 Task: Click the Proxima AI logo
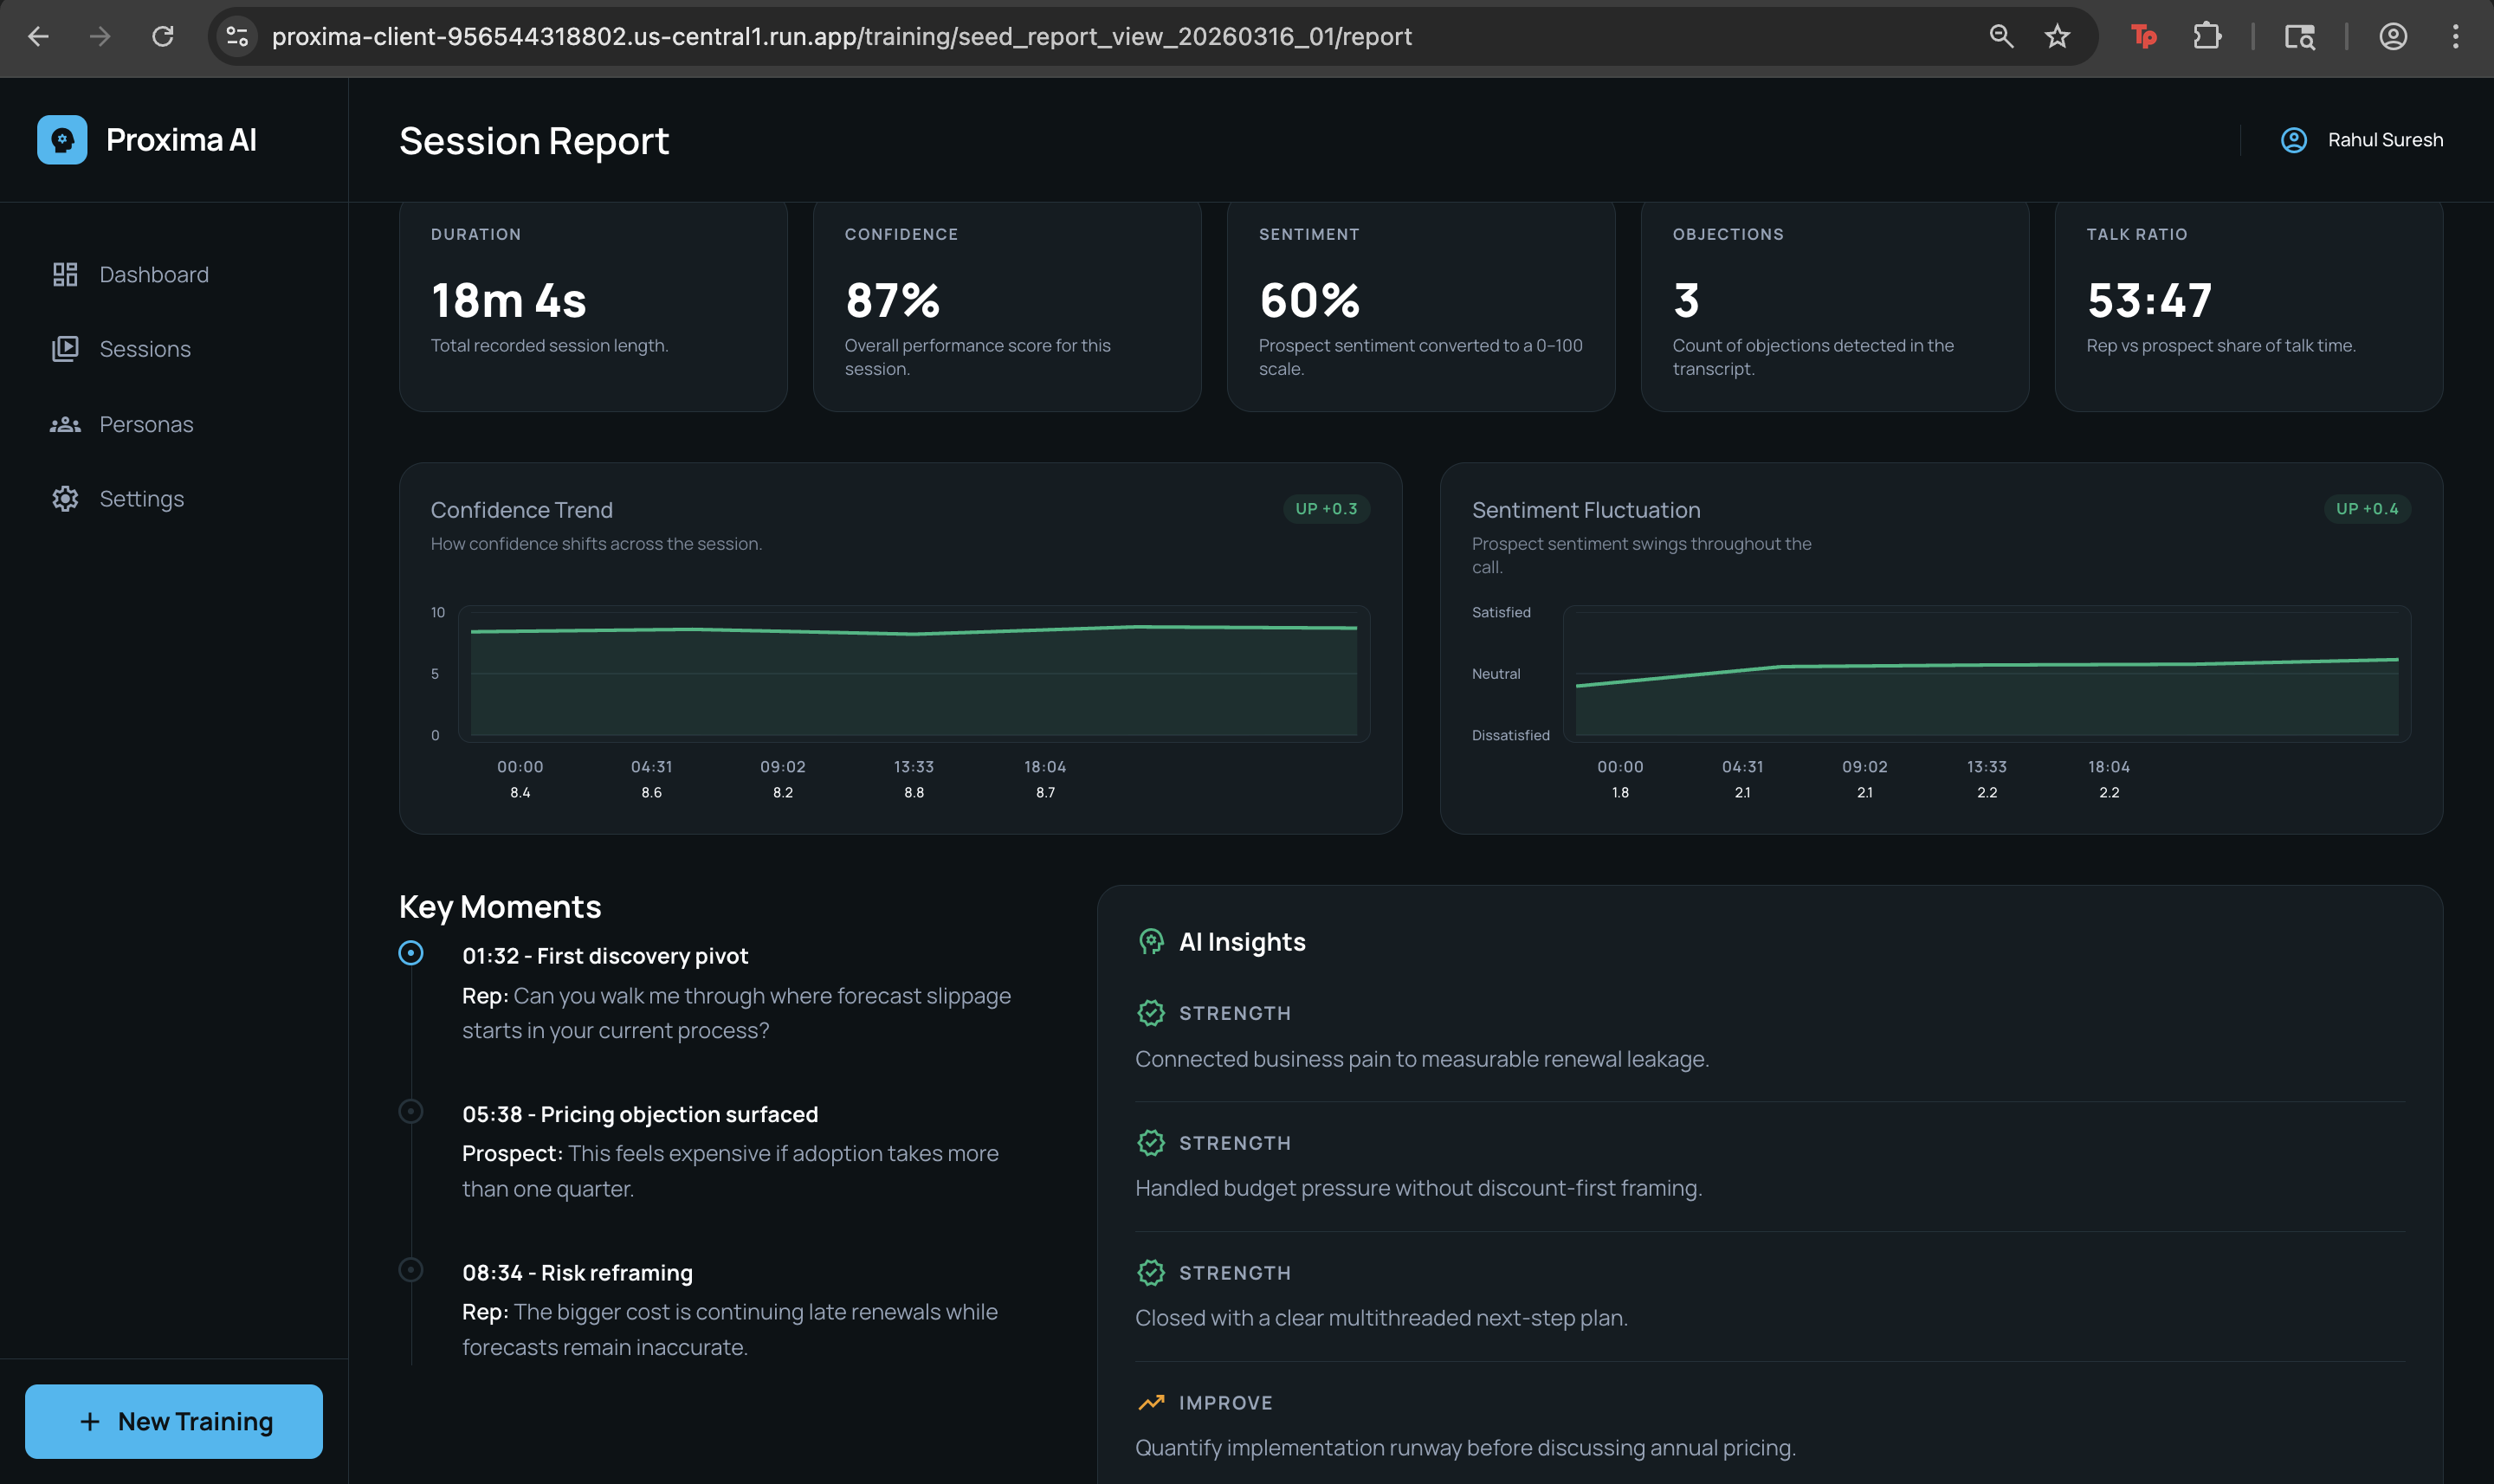[62, 139]
